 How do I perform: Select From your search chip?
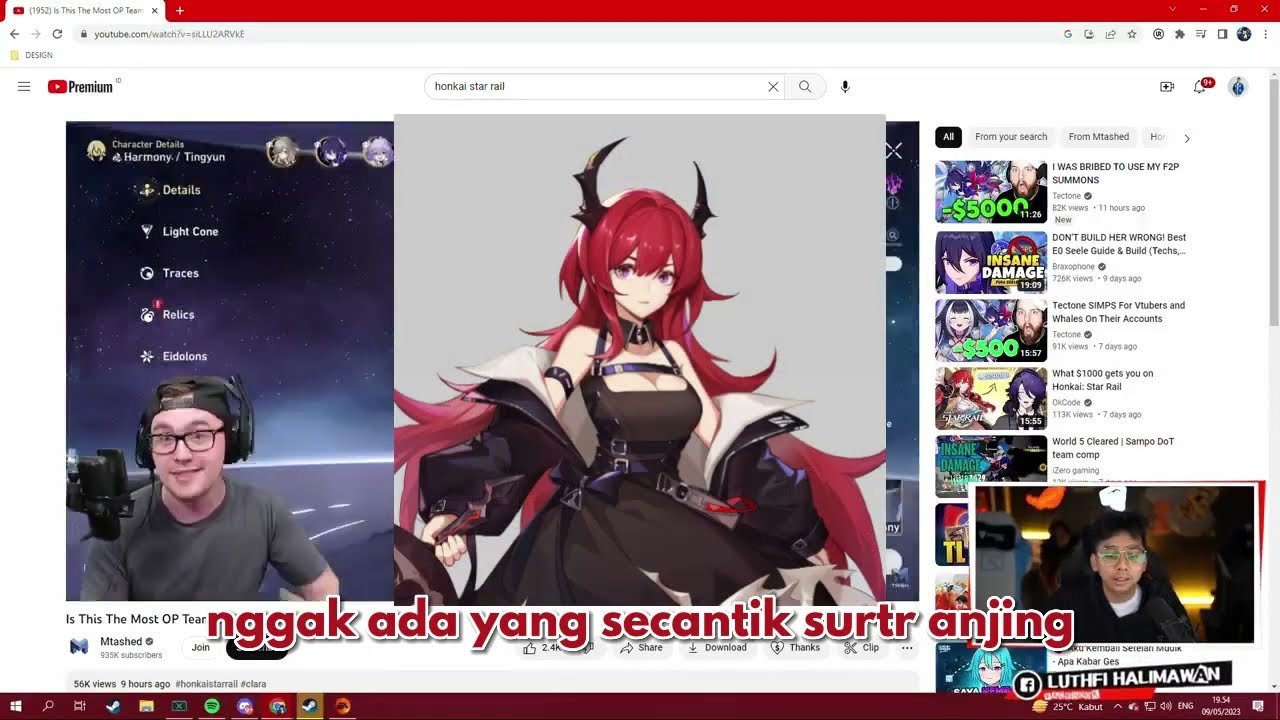point(1011,137)
